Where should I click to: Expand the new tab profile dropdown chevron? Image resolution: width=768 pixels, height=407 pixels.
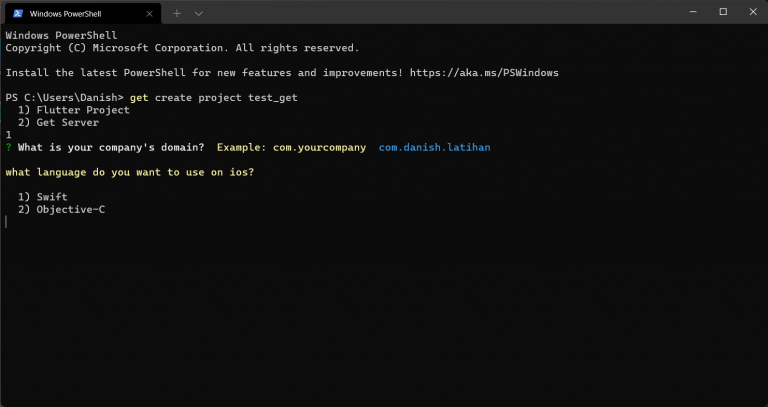tap(199, 13)
